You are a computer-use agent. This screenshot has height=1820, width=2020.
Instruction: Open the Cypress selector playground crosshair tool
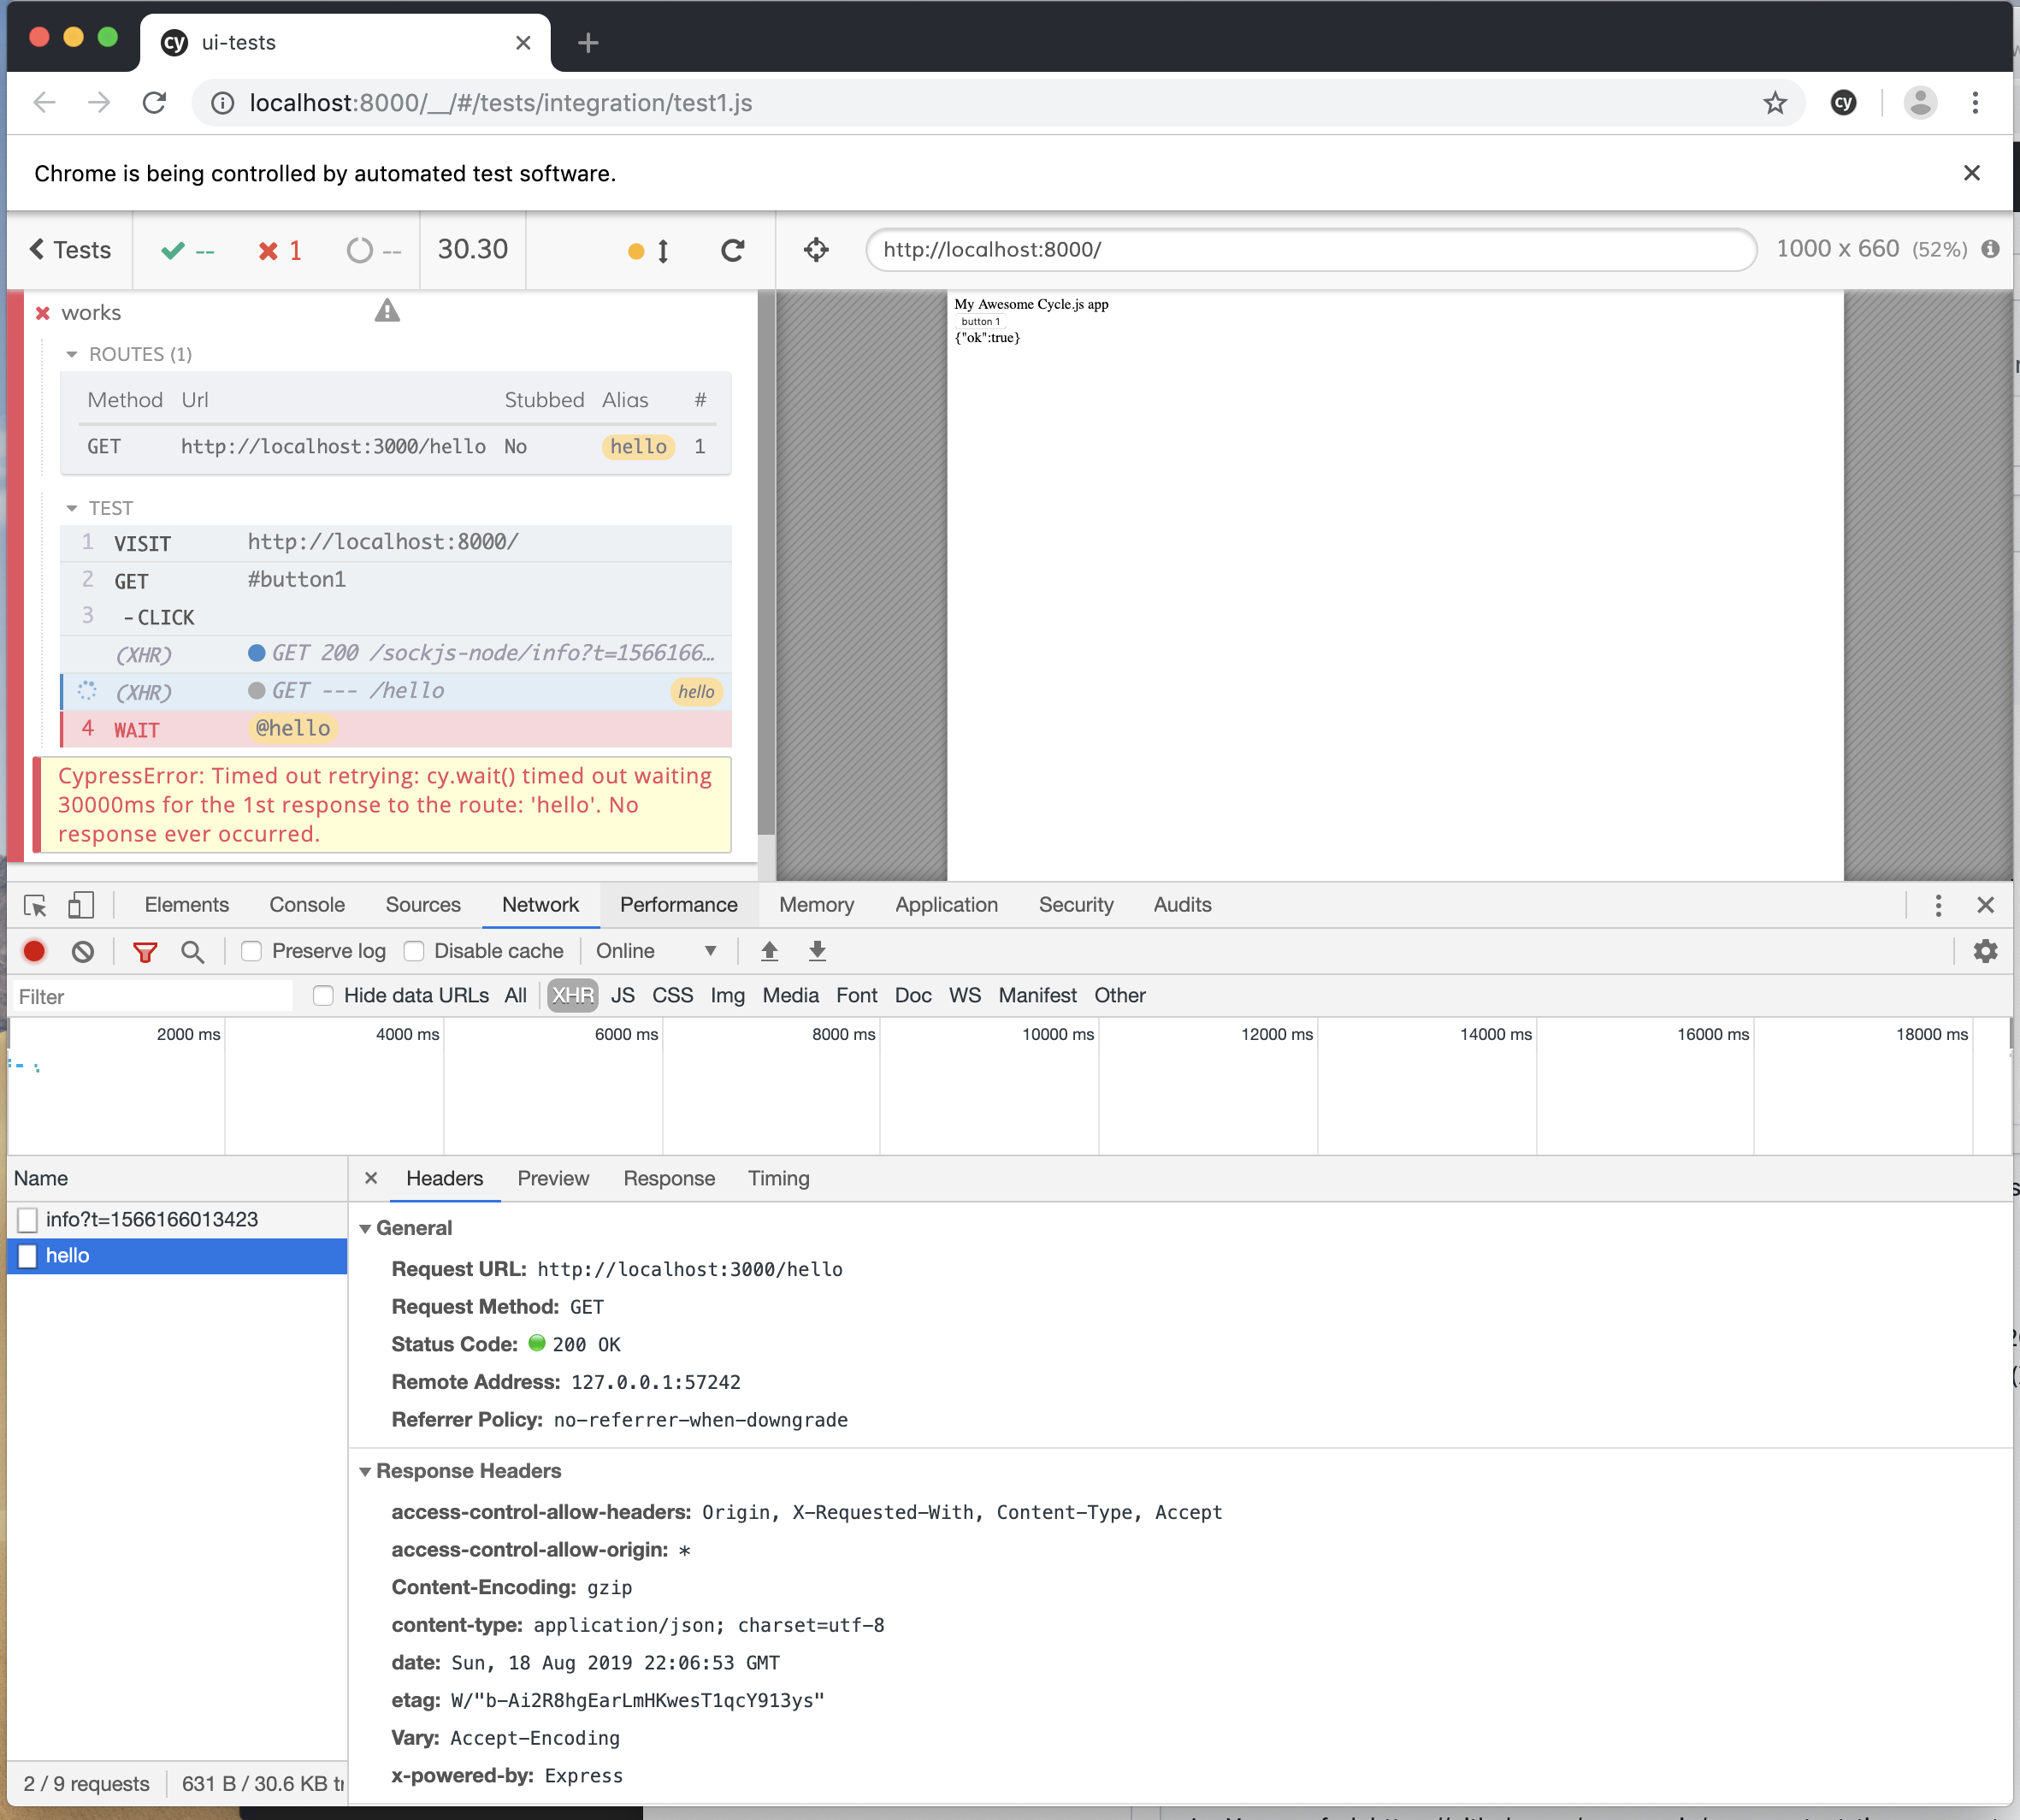(815, 250)
